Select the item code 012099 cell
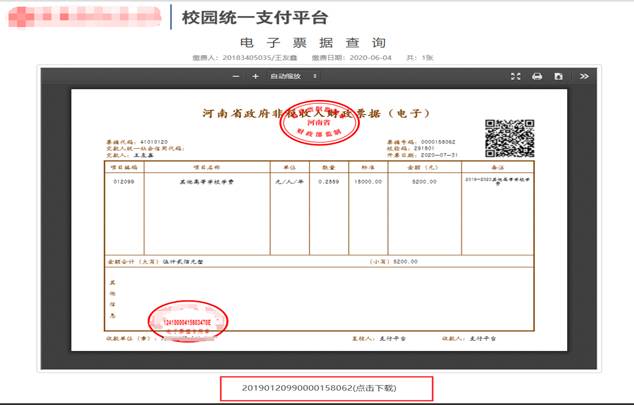The image size is (634, 405). coord(123,183)
